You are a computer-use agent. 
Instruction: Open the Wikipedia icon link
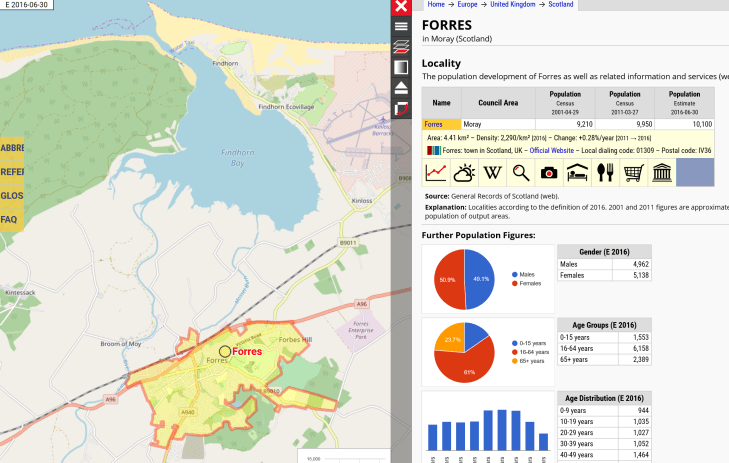click(492, 172)
